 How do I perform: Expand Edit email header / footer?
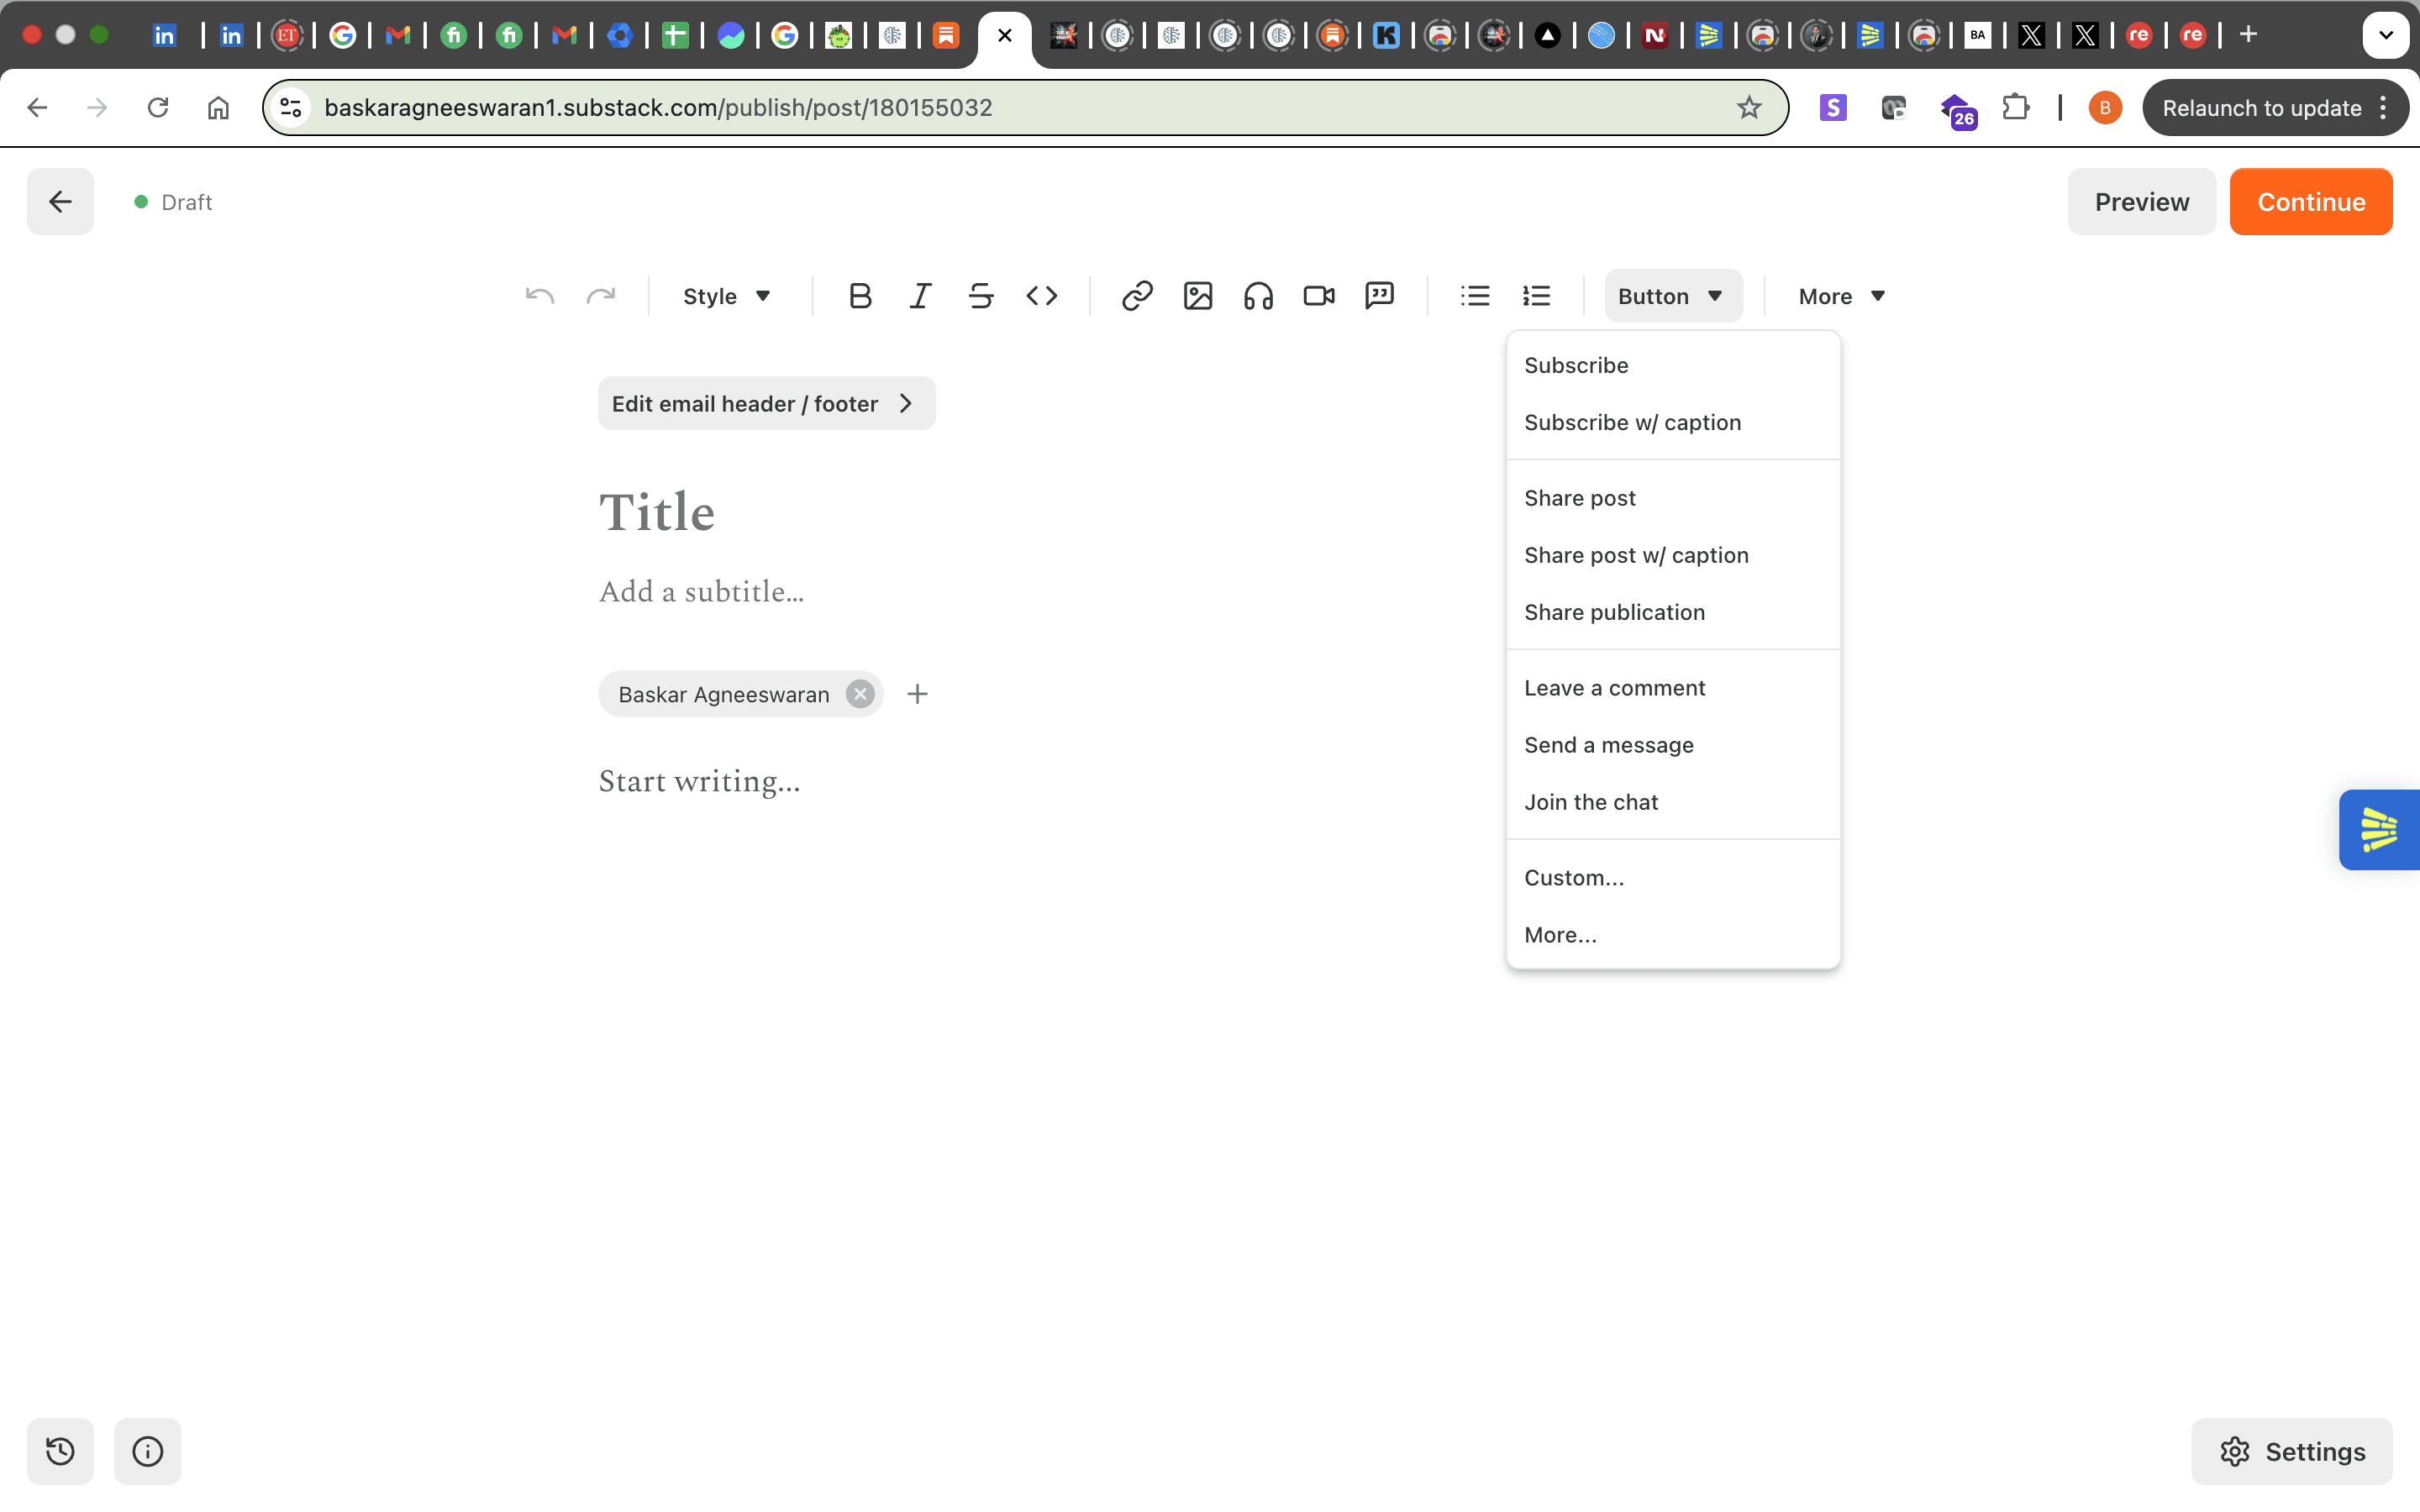[x=765, y=404]
